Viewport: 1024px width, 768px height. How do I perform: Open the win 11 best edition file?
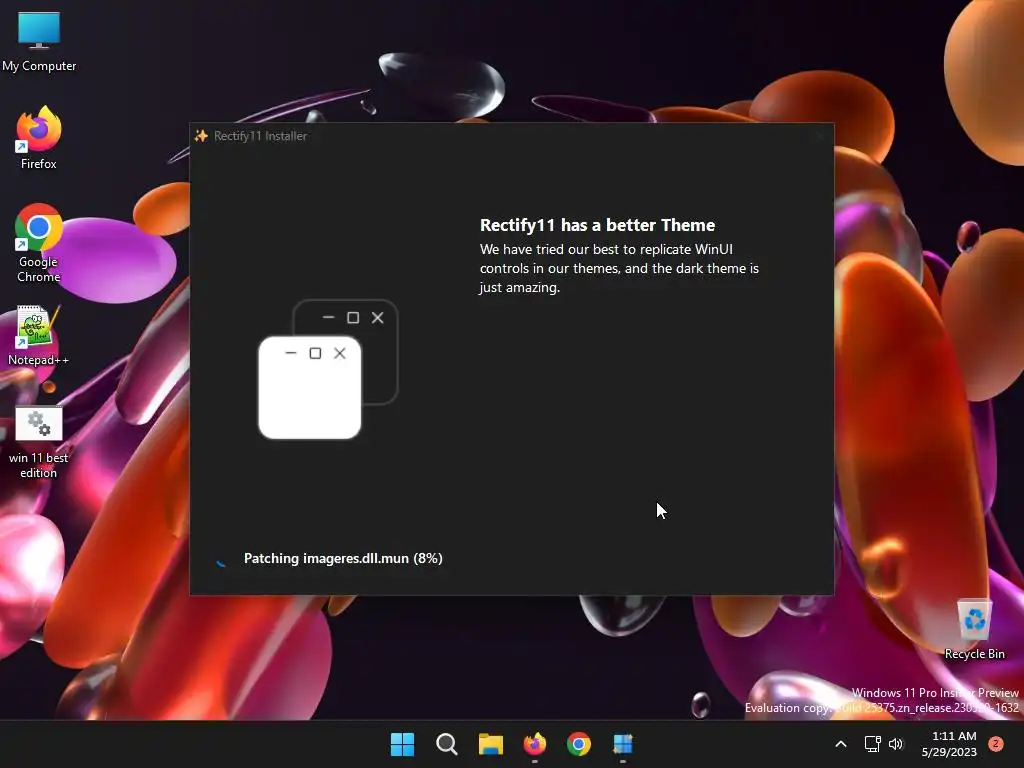click(39, 443)
